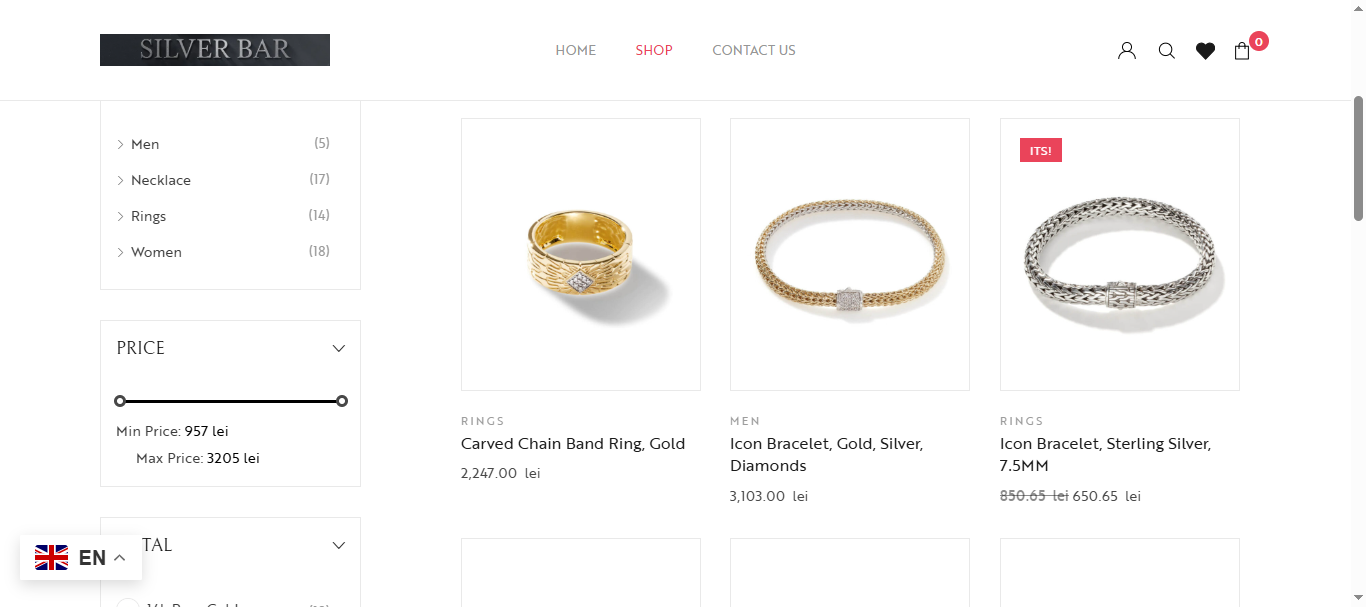Screen dimensions: 1366x607
Task: Click the minimum price slider handle
Action: 120,401
